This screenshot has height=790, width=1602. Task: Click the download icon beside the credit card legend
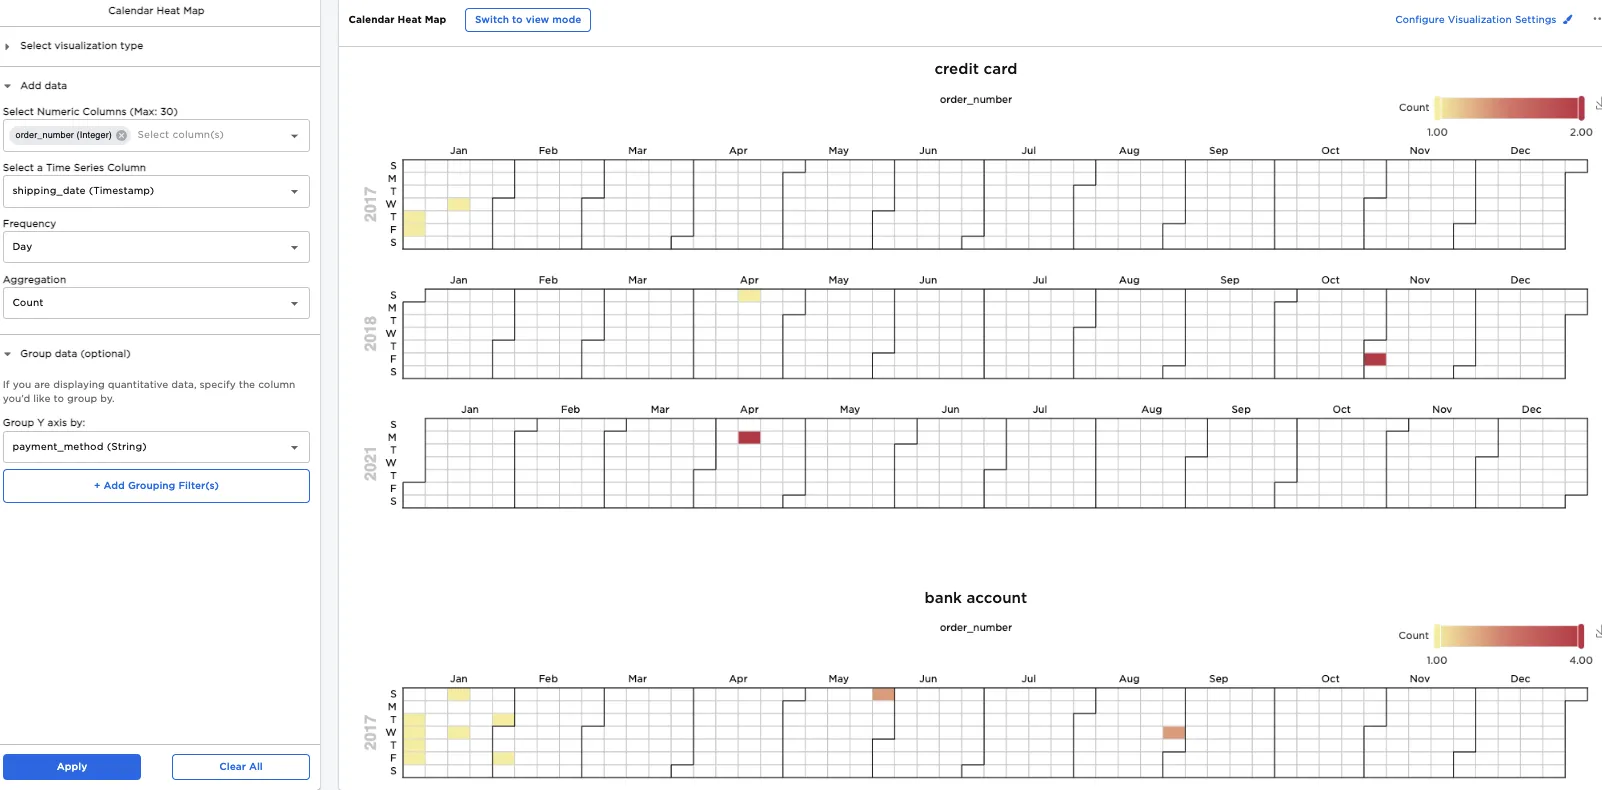click(1596, 102)
